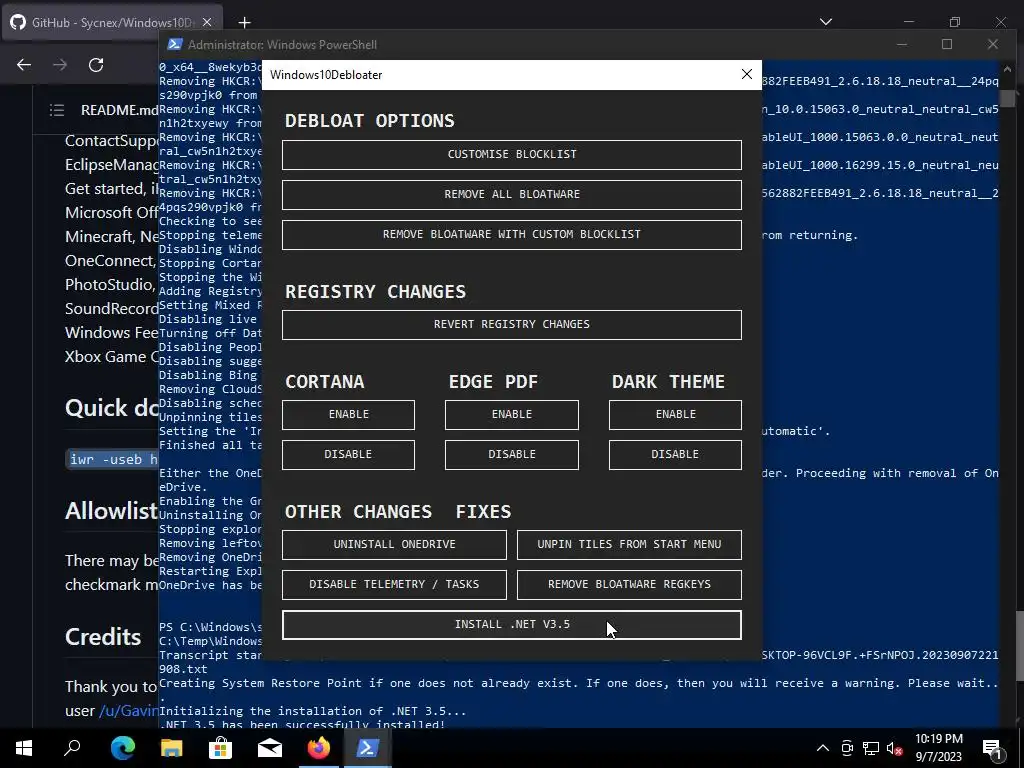
Task: Click the Credits heading in README
Action: point(103,637)
